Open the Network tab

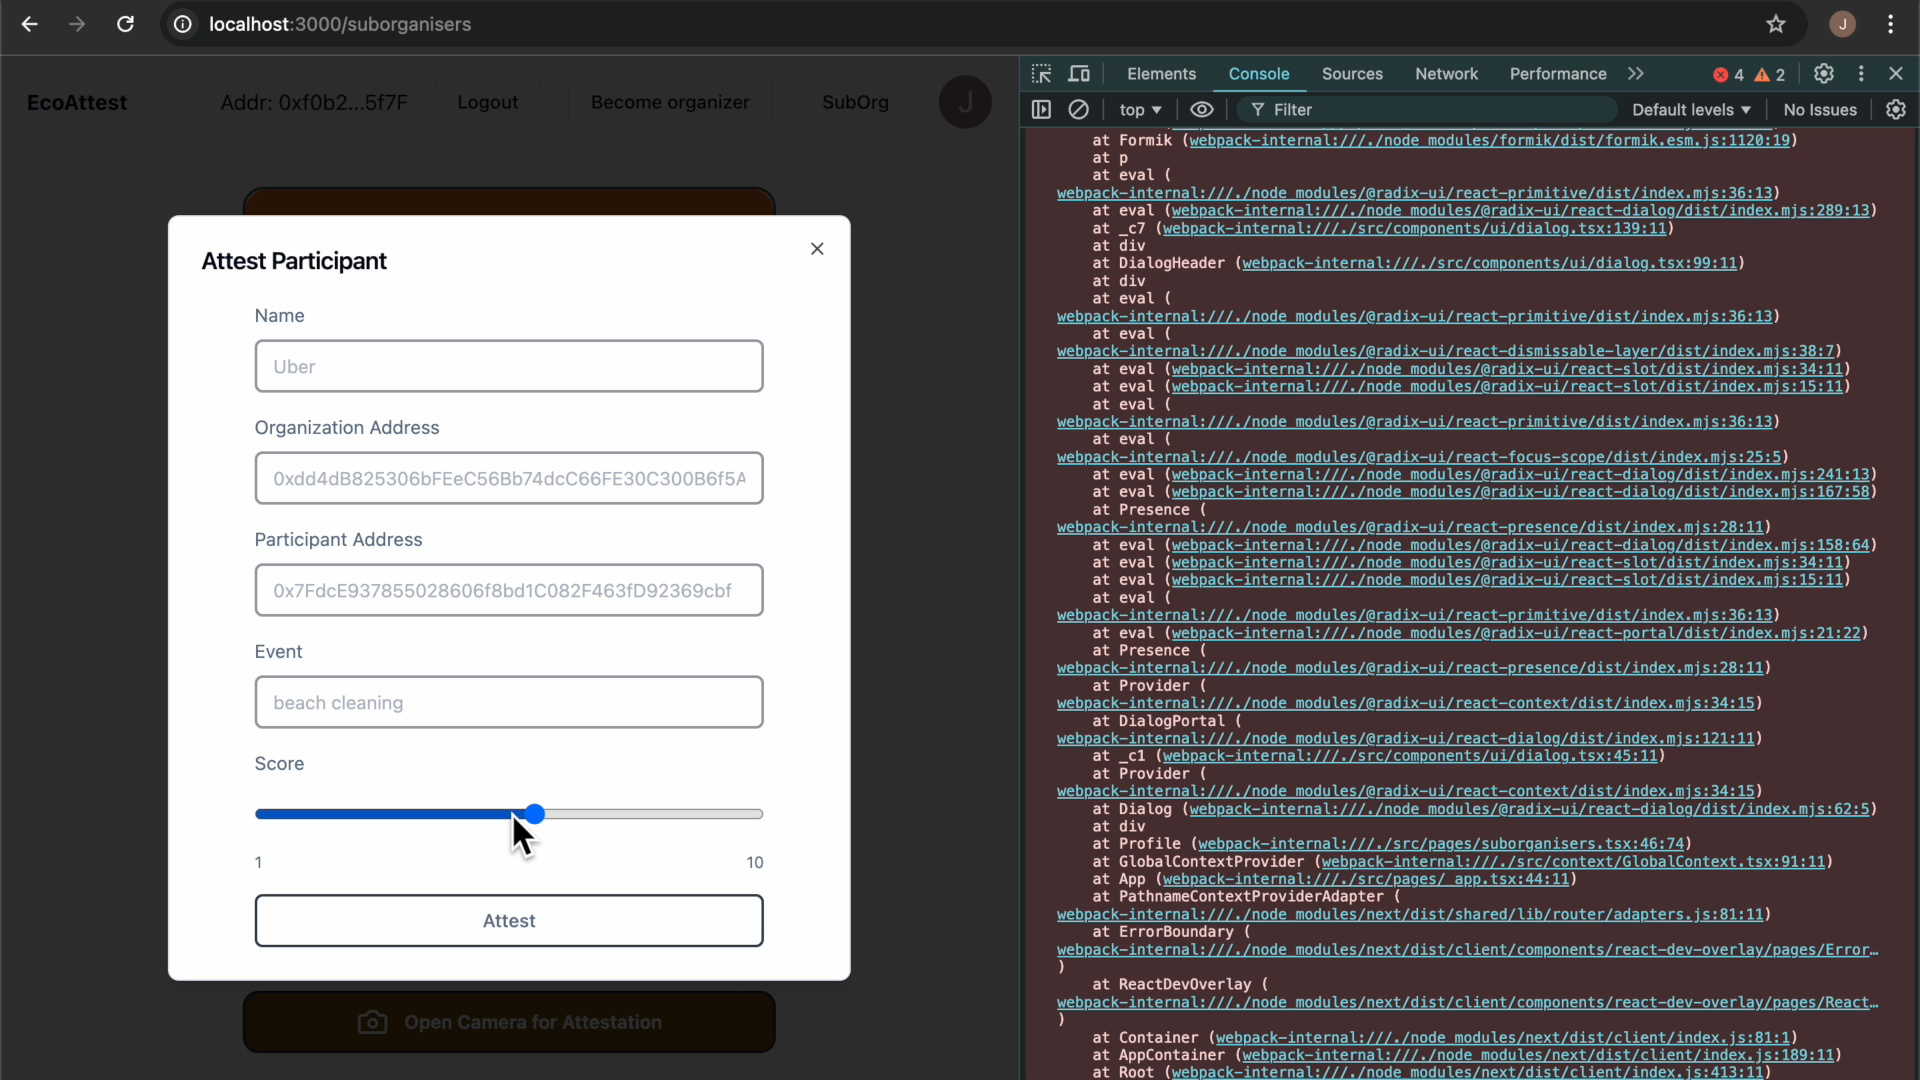[x=1446, y=74]
